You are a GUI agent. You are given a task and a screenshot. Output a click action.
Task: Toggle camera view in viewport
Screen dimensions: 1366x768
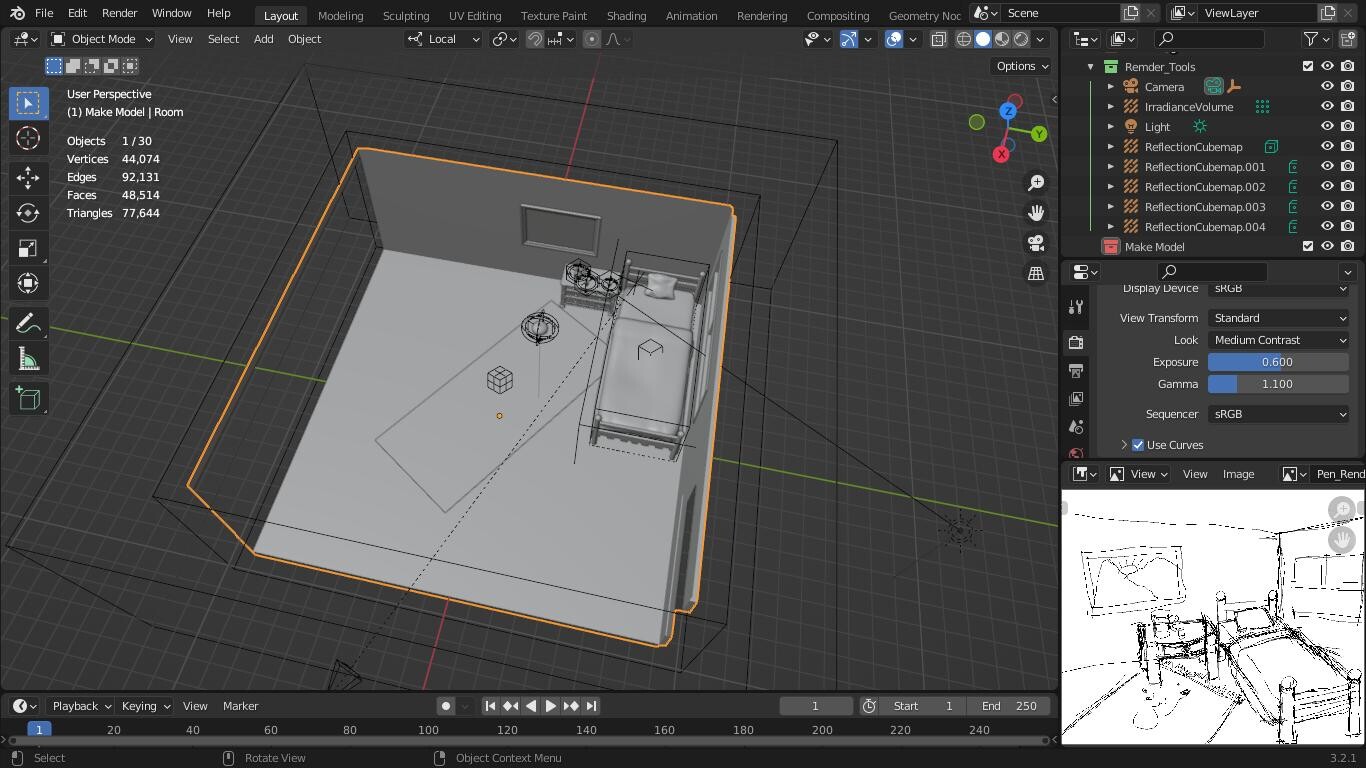[1036, 243]
